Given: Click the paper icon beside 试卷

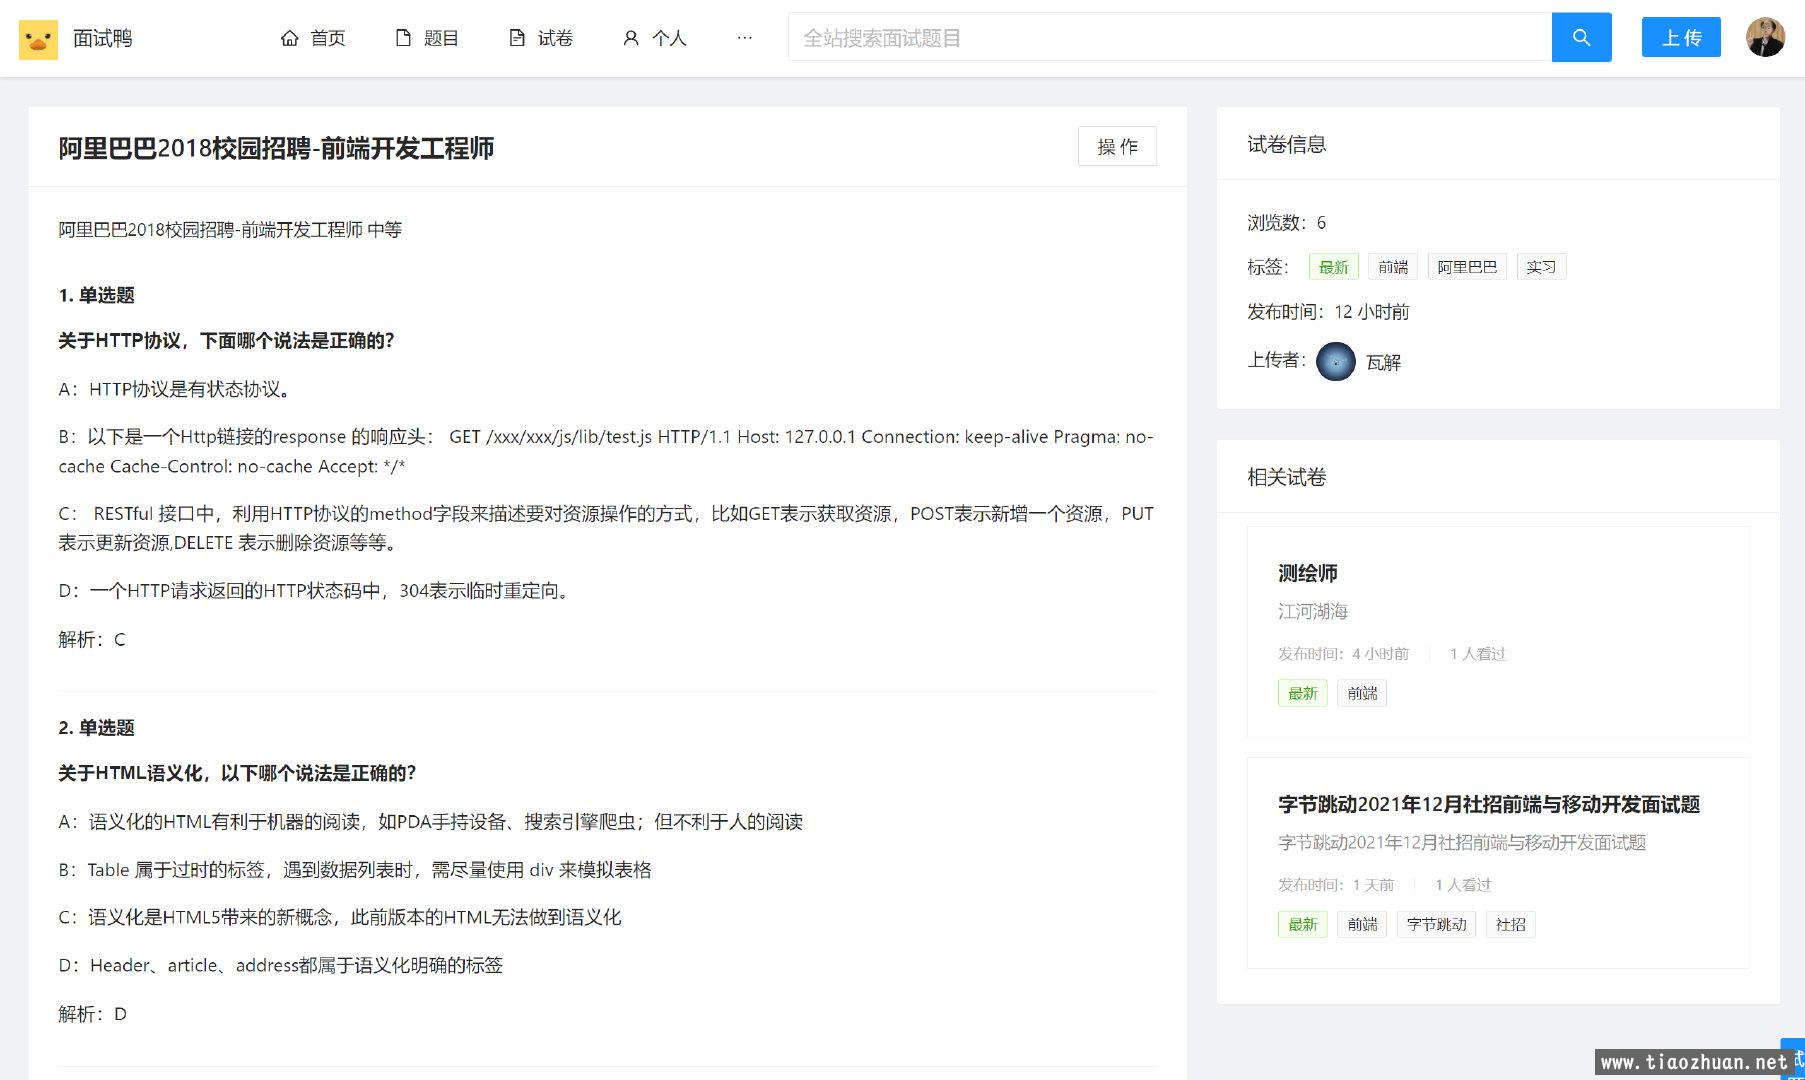Looking at the screenshot, I should (517, 38).
